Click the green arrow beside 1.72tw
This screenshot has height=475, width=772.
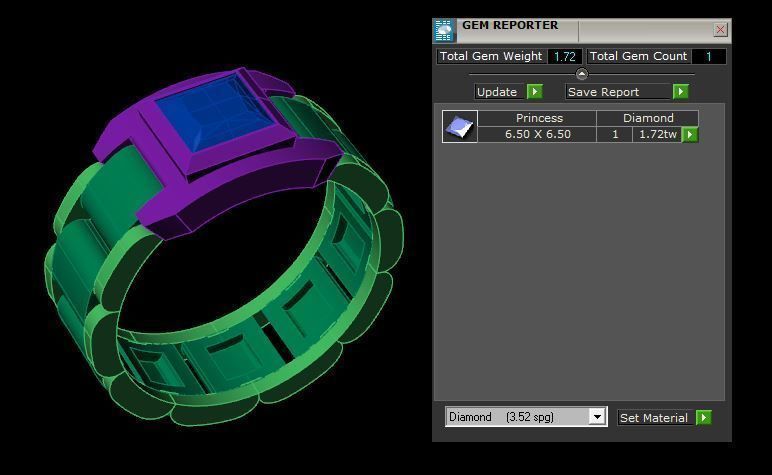coord(690,134)
